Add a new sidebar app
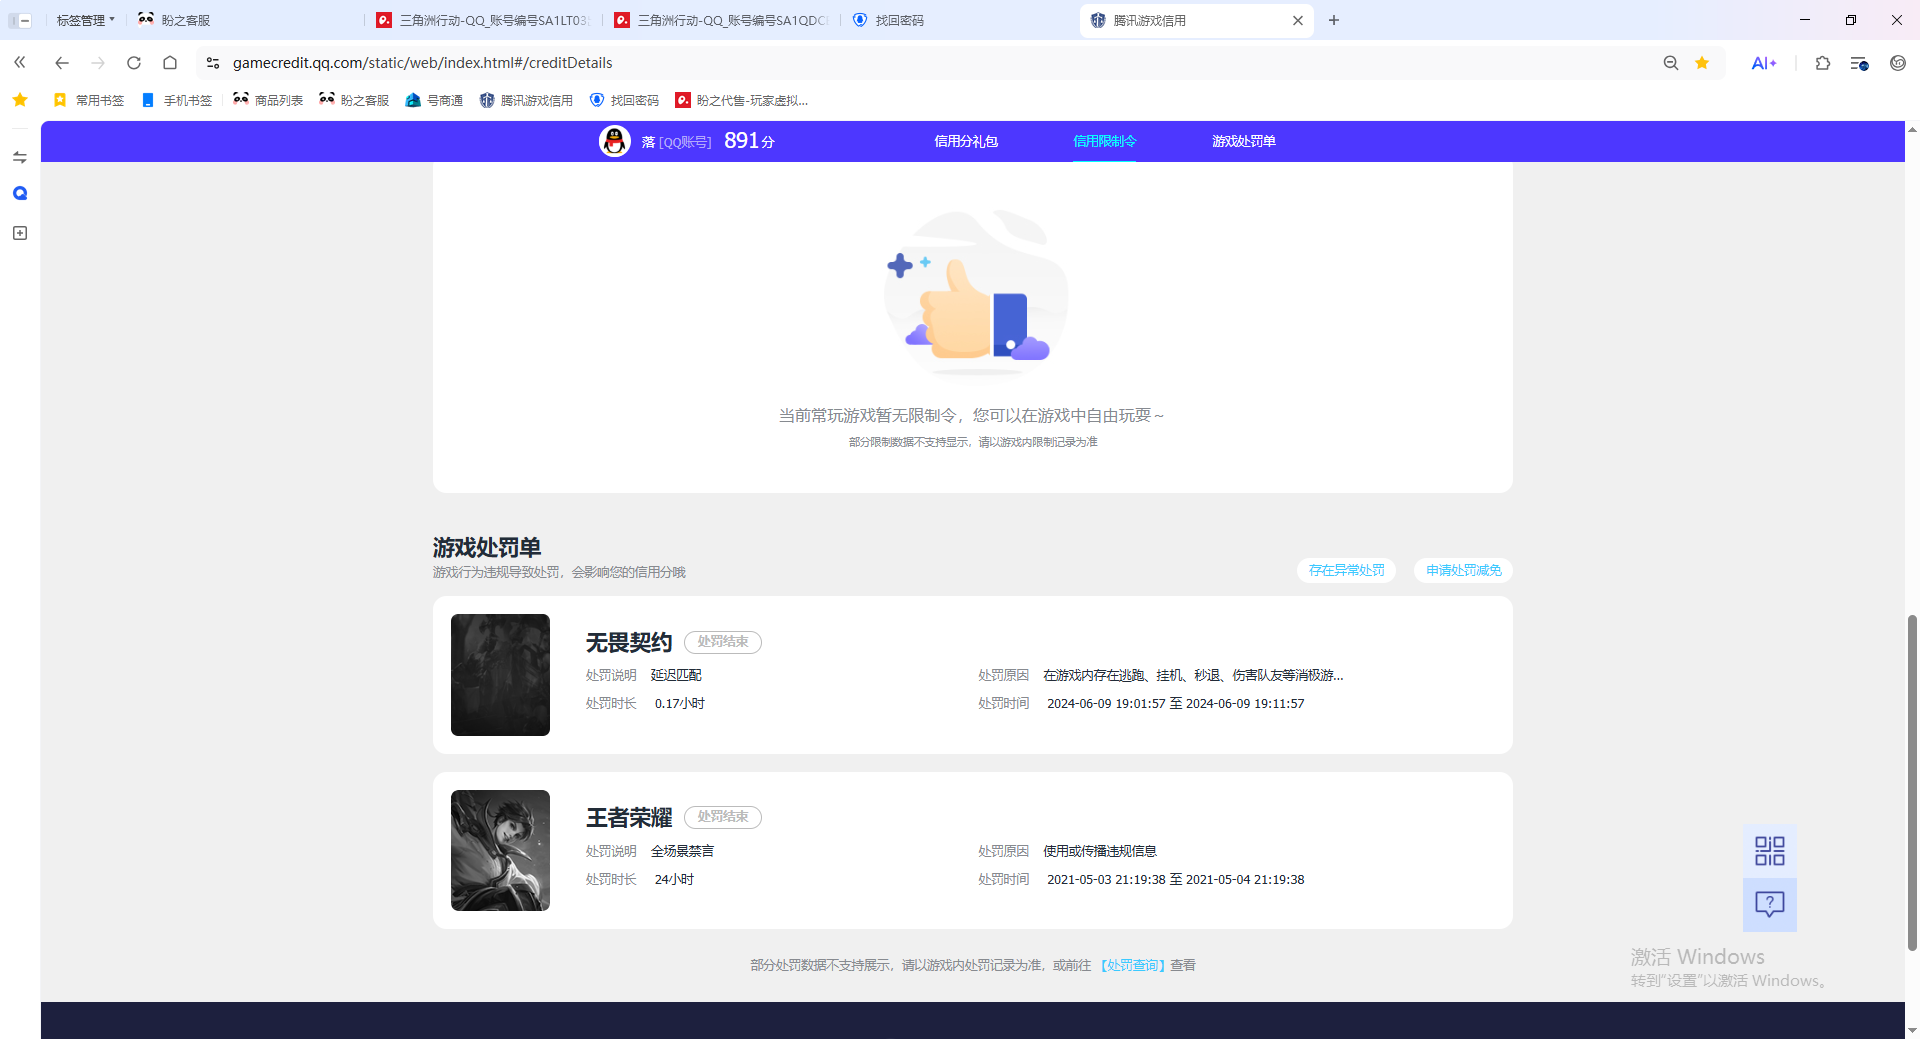Screen dimensions: 1920x1039 [20, 233]
